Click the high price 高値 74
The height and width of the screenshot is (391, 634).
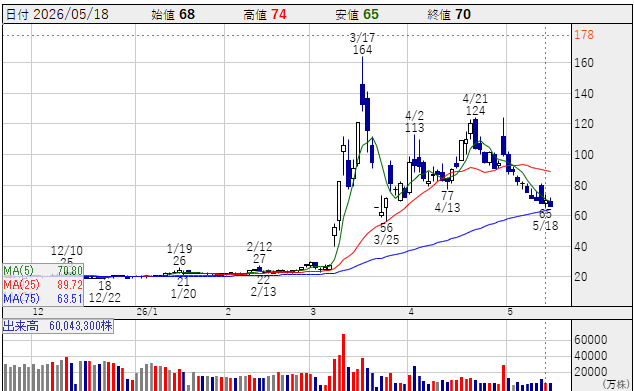tap(265, 15)
